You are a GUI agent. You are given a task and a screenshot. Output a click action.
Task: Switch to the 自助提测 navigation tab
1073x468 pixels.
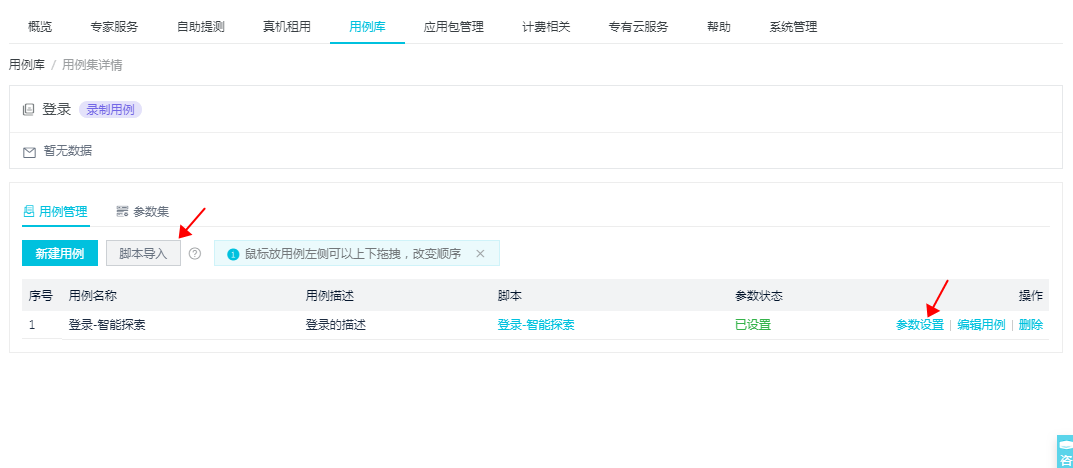point(200,27)
